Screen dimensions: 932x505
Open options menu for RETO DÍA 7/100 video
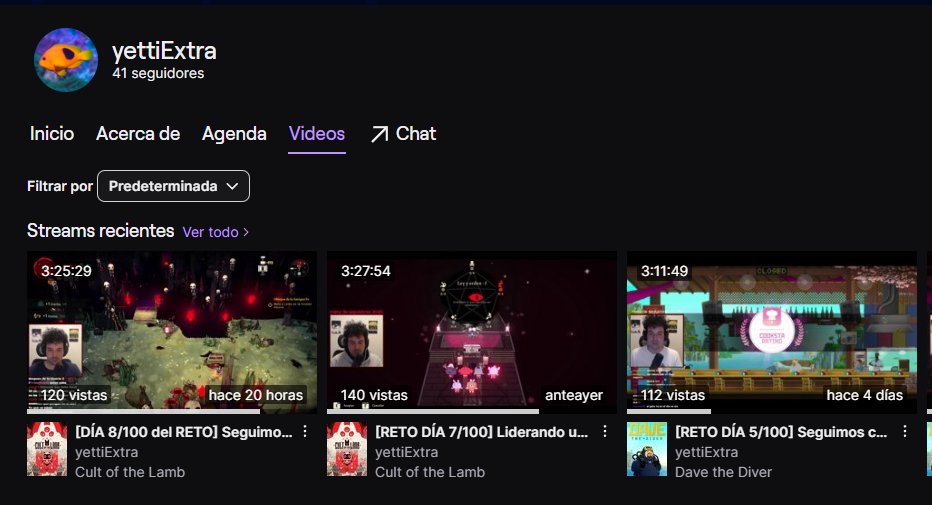[604, 431]
